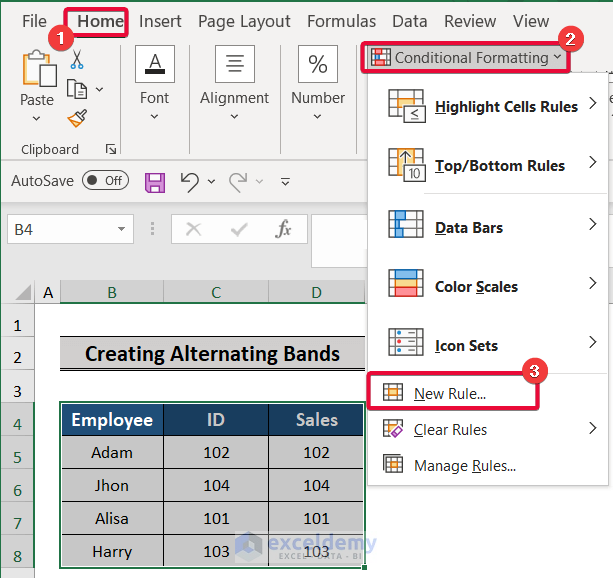
Task: Select column B header
Action: tap(112, 292)
